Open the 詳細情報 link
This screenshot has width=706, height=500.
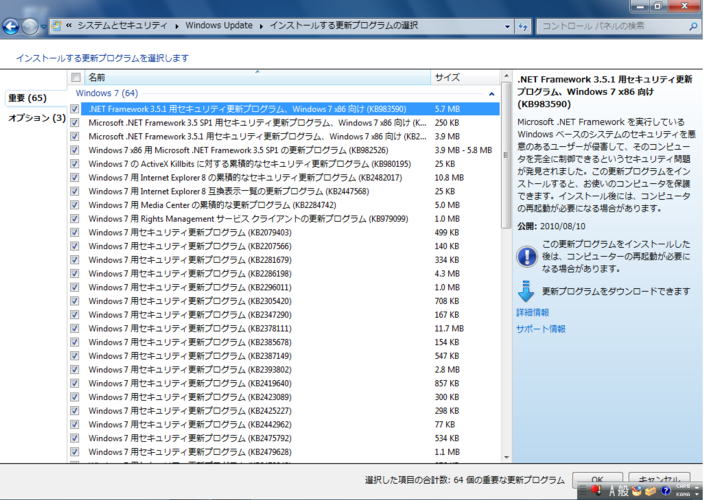(532, 312)
